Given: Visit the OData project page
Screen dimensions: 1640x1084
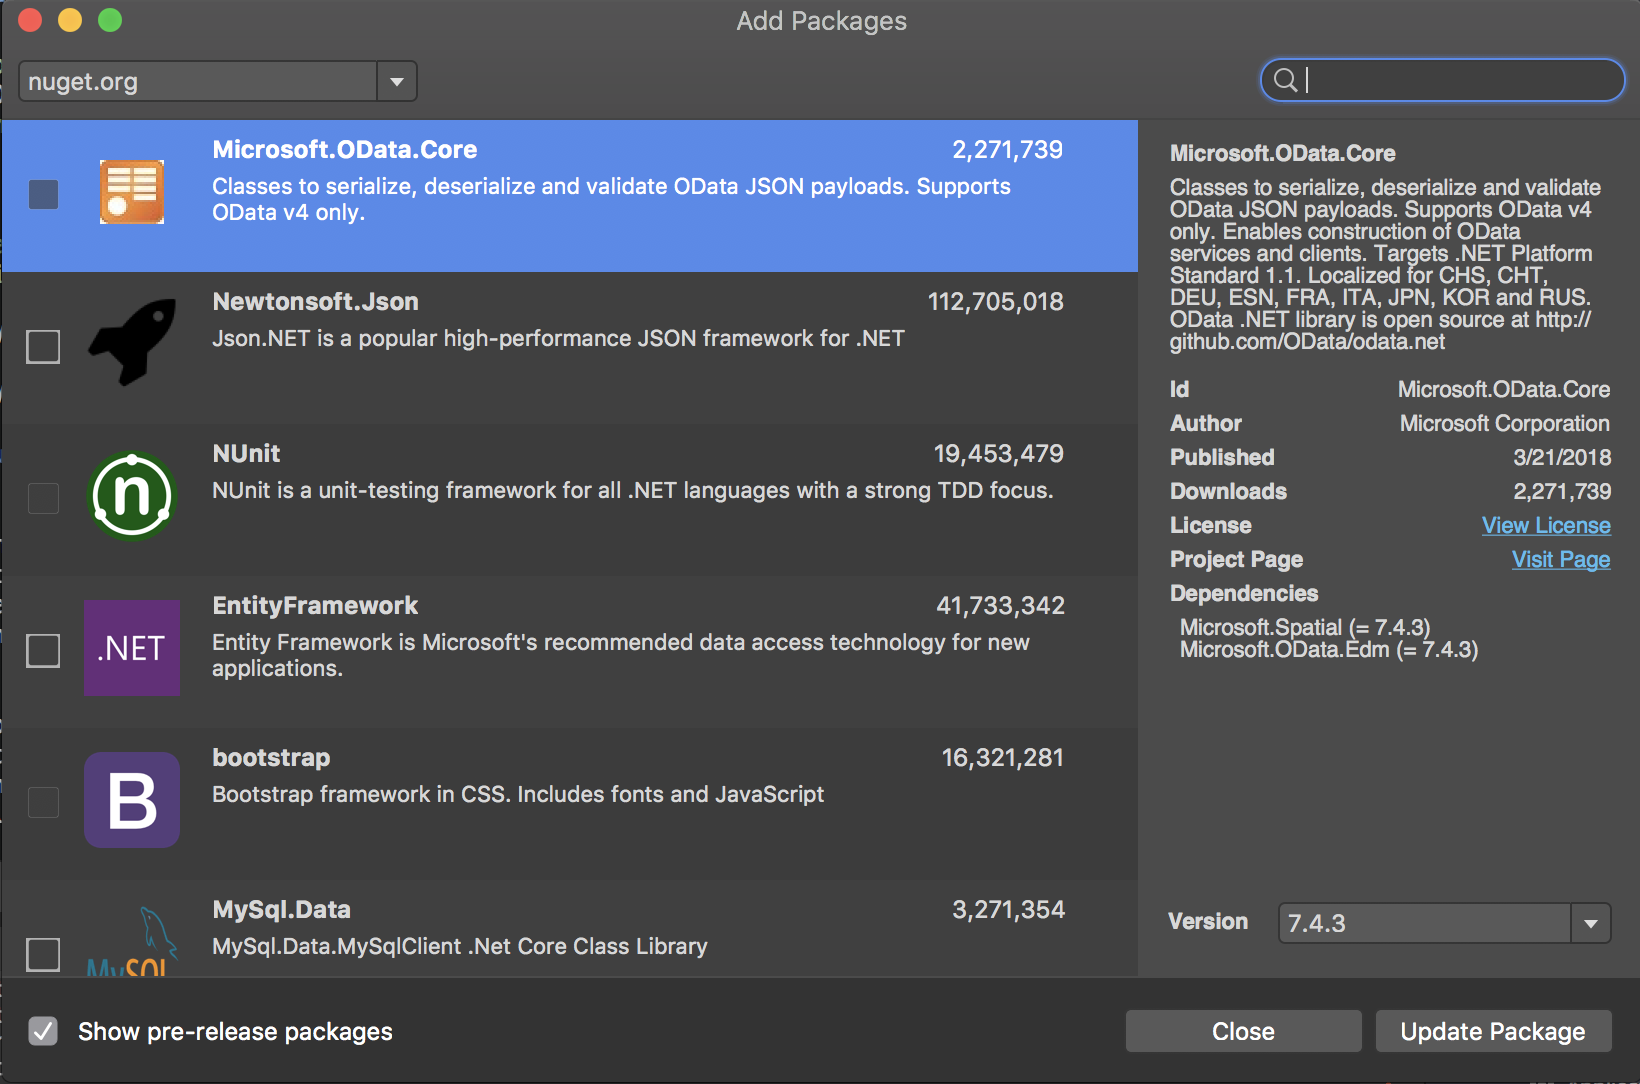Looking at the screenshot, I should tap(1560, 560).
